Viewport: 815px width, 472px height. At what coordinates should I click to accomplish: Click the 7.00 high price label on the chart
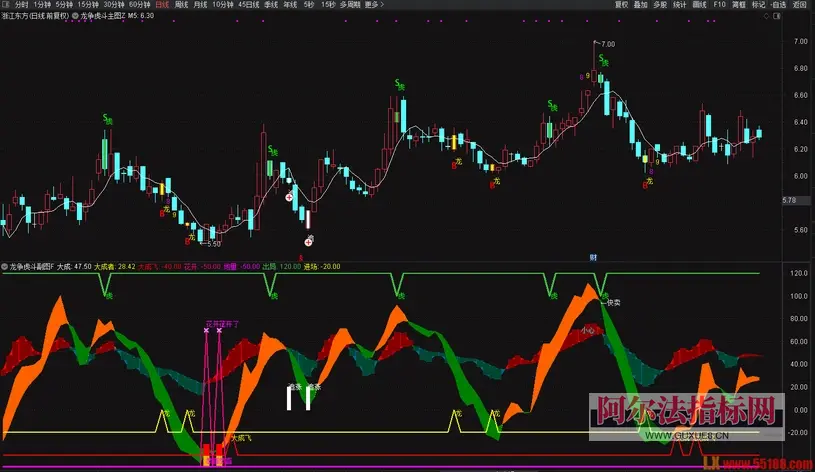[607, 44]
